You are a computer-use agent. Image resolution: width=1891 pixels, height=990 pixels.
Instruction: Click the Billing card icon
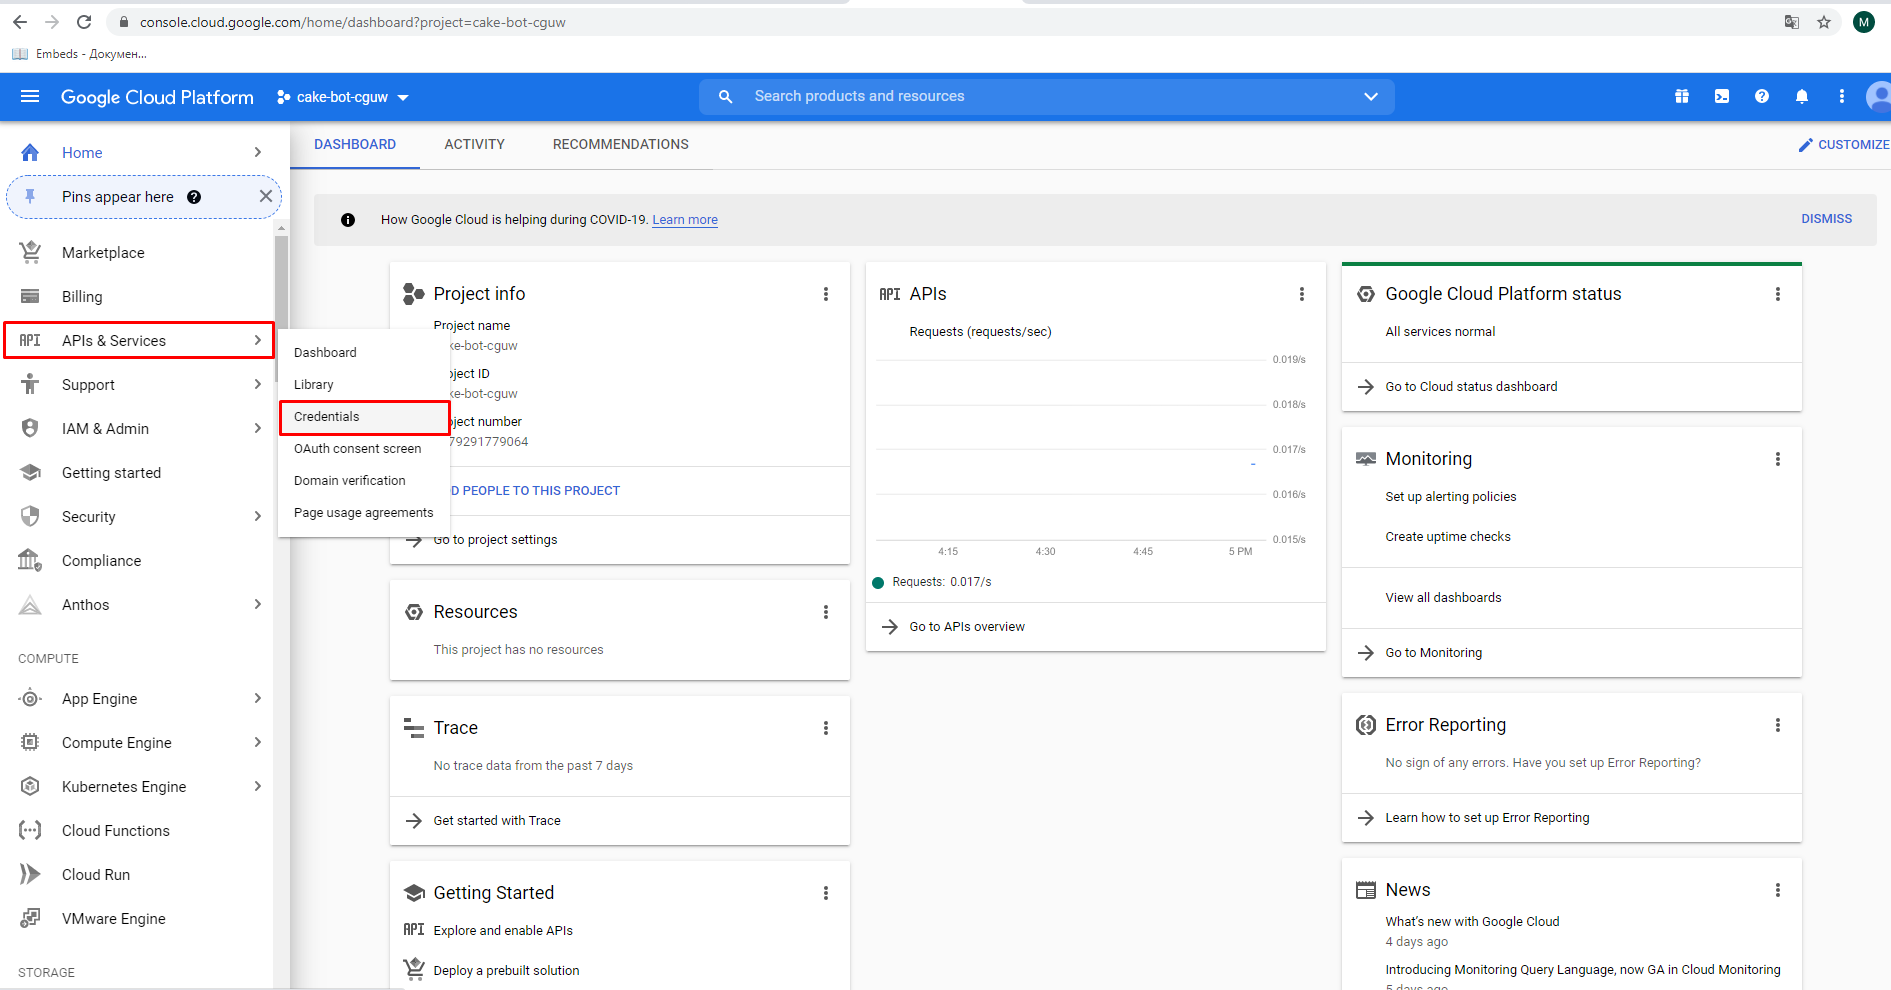click(x=30, y=297)
